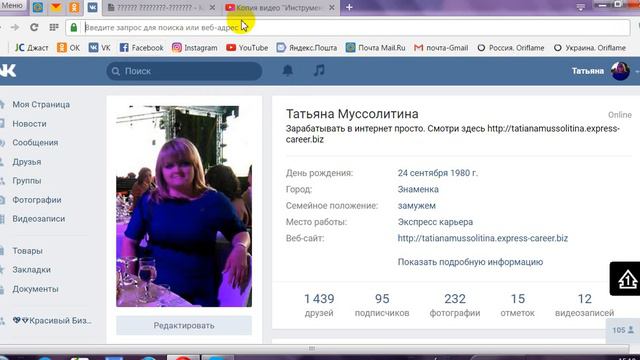Open the VK music player icon

pyautogui.click(x=319, y=71)
